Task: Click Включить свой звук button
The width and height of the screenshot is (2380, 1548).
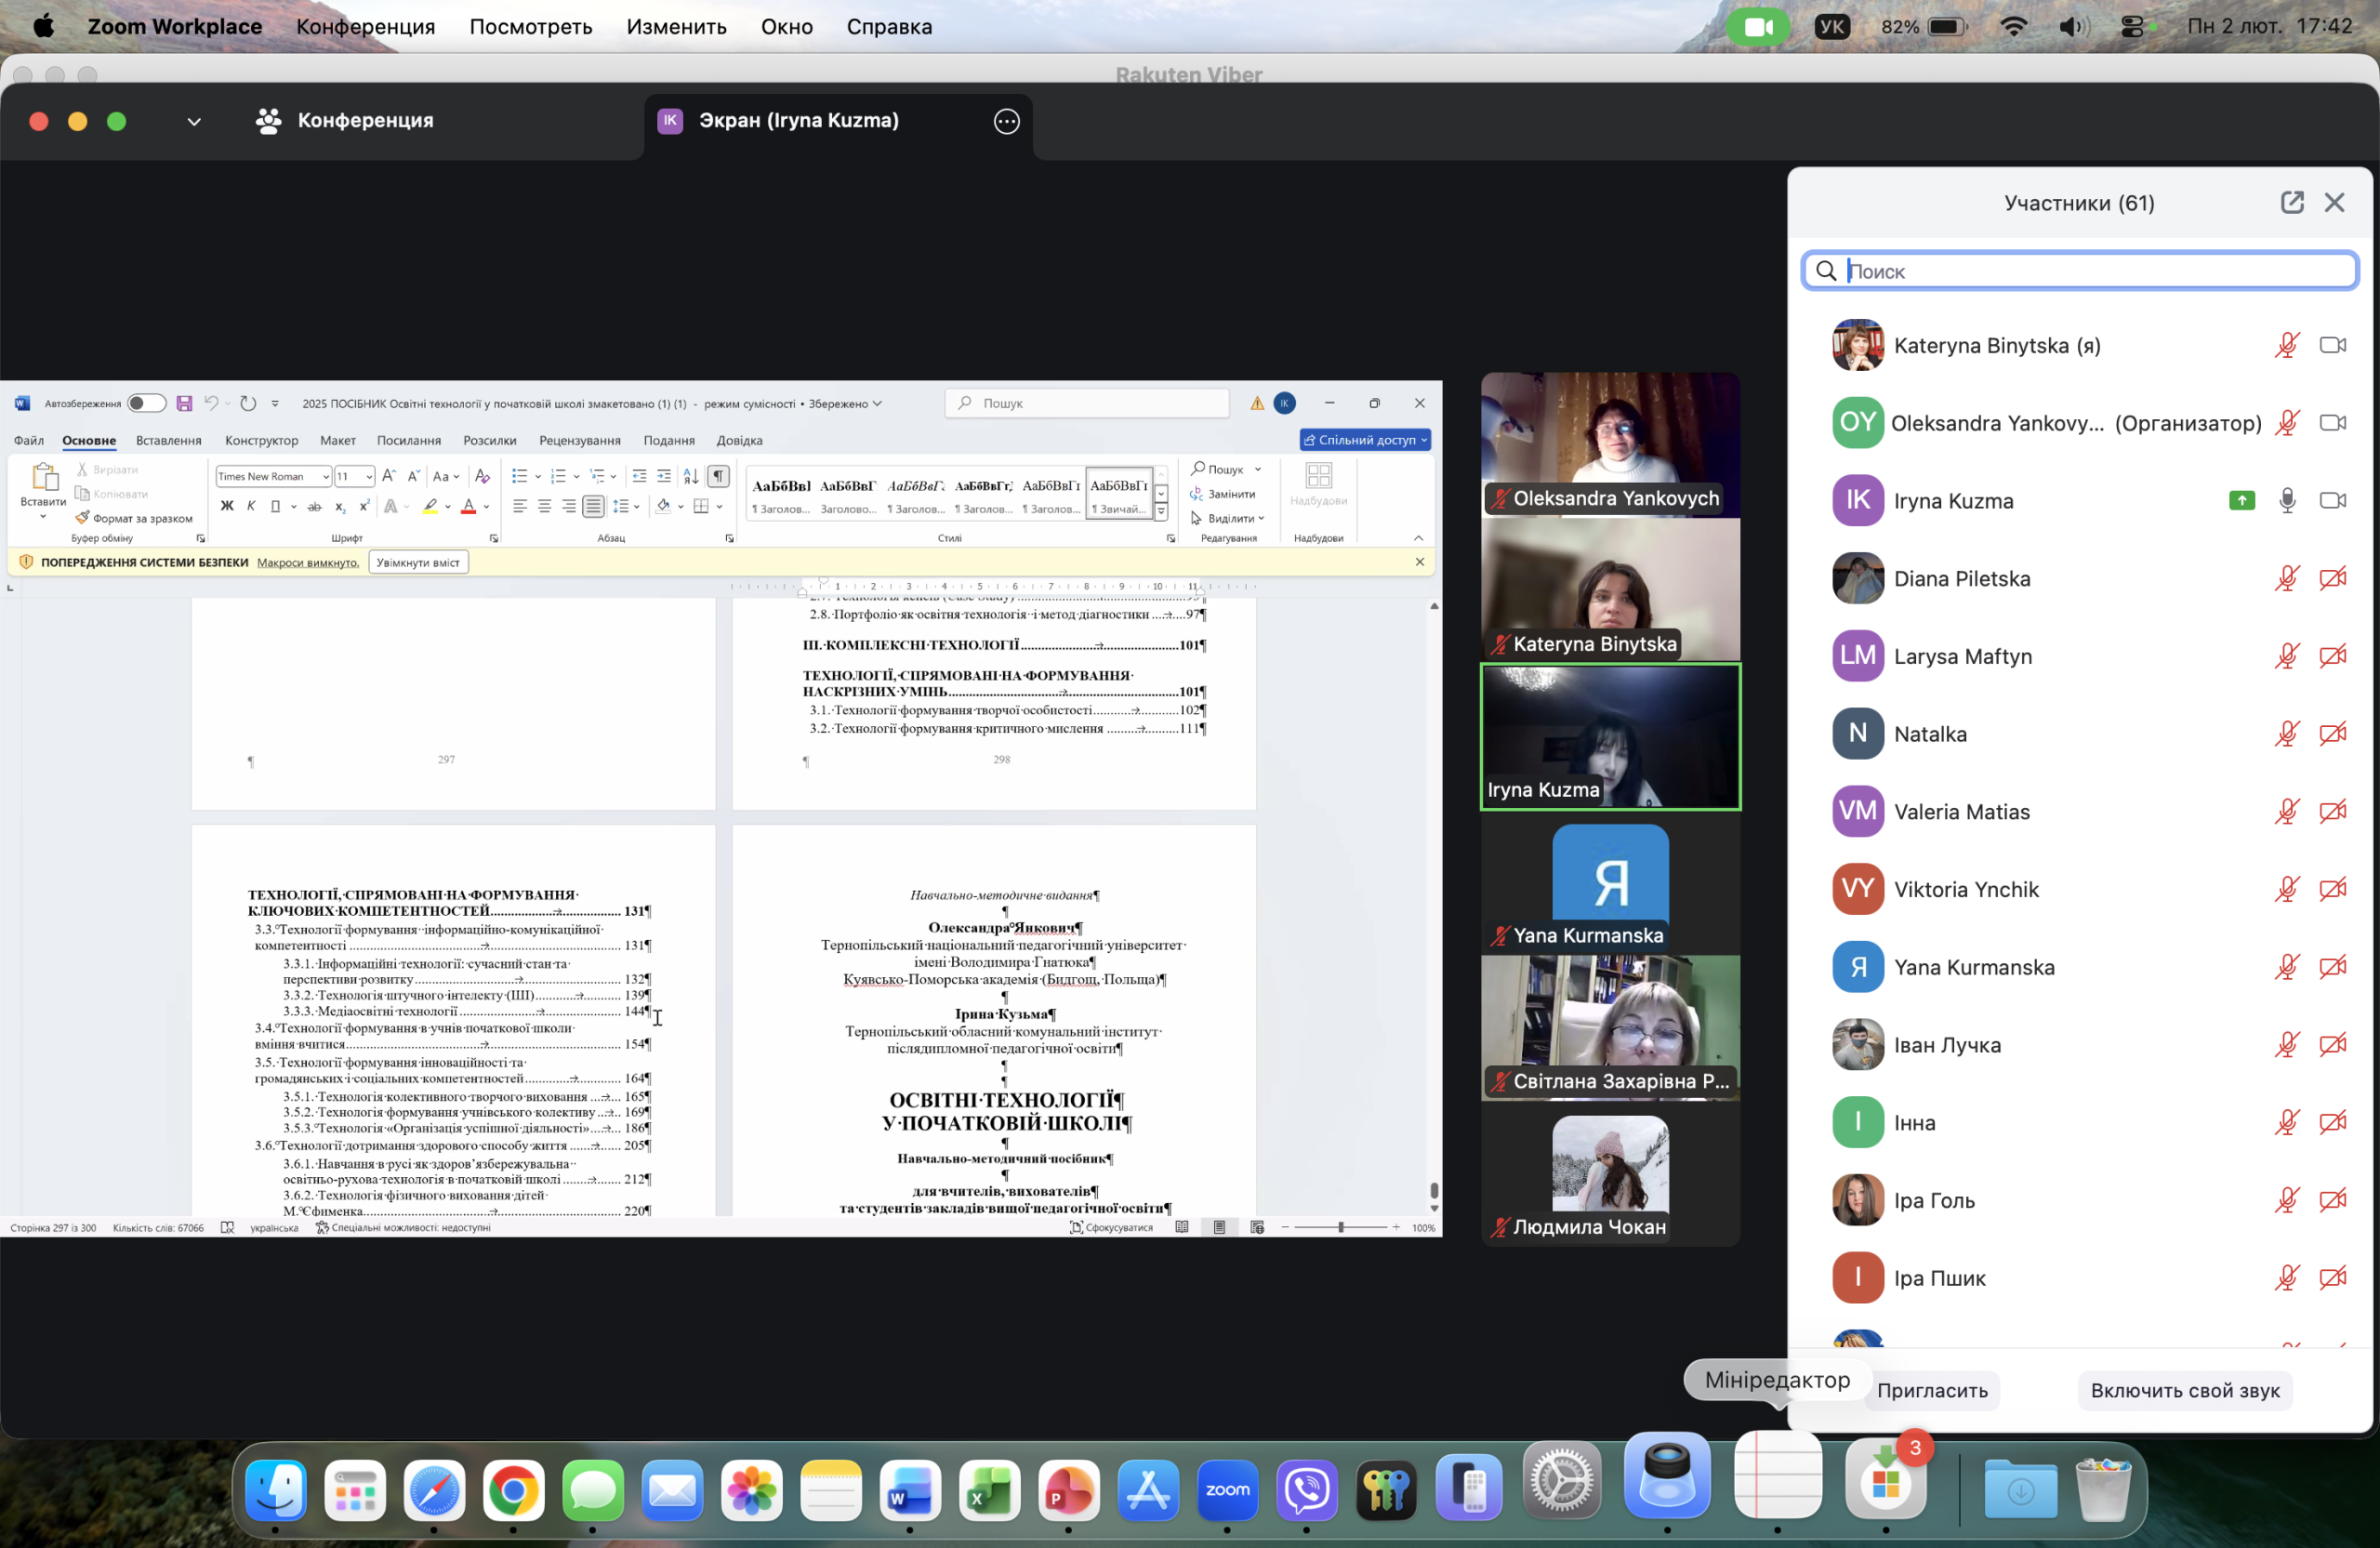Action: tap(2184, 1390)
